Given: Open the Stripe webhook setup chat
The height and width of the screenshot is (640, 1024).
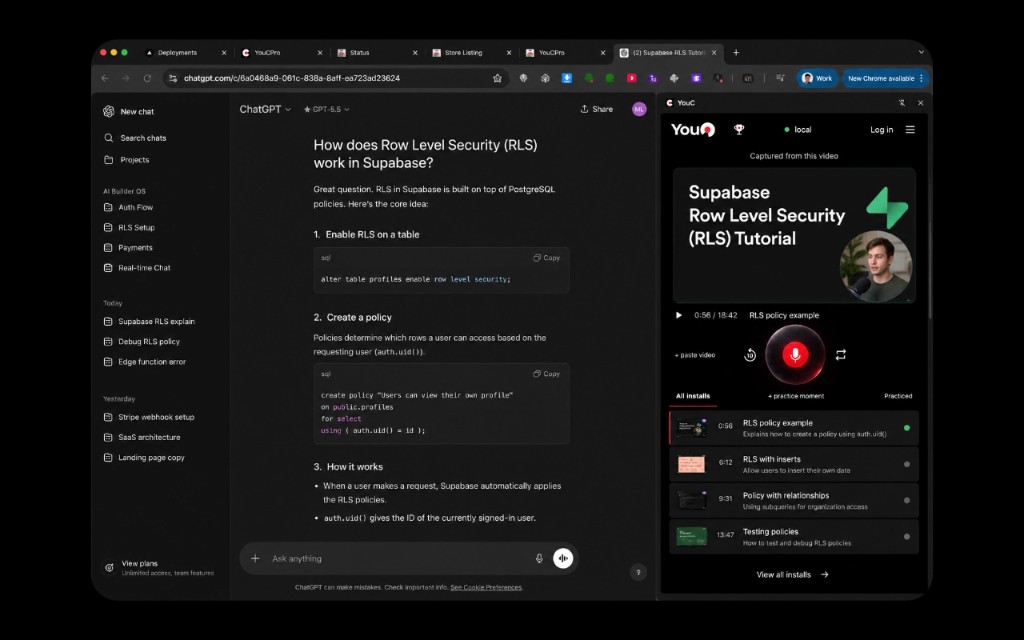Looking at the screenshot, I should point(149,417).
